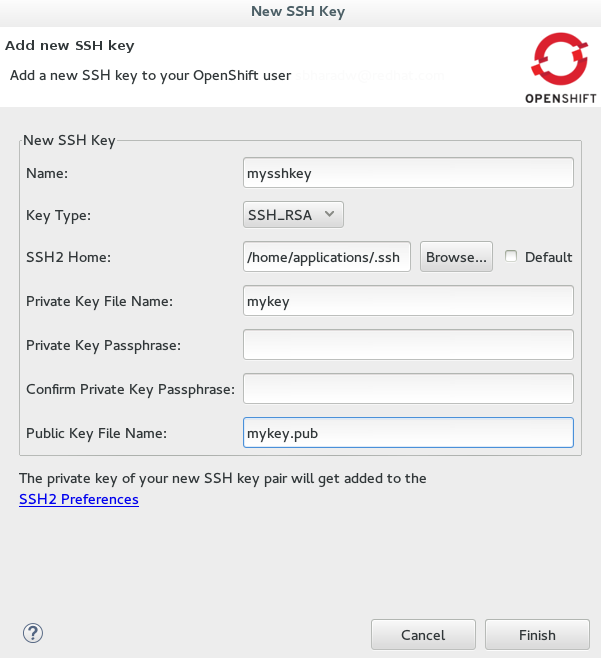The height and width of the screenshot is (658, 601).
Task: Enable the Default SSH2 home checkbox
Action: coord(512,257)
